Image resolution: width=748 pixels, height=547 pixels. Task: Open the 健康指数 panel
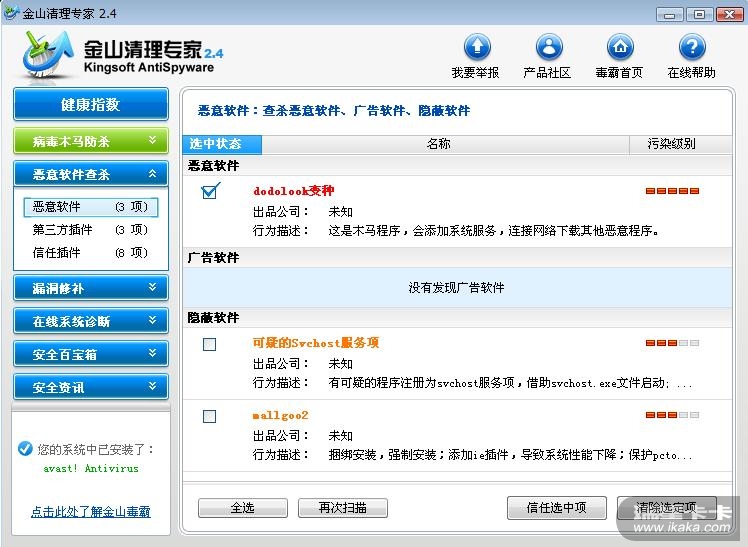(91, 104)
